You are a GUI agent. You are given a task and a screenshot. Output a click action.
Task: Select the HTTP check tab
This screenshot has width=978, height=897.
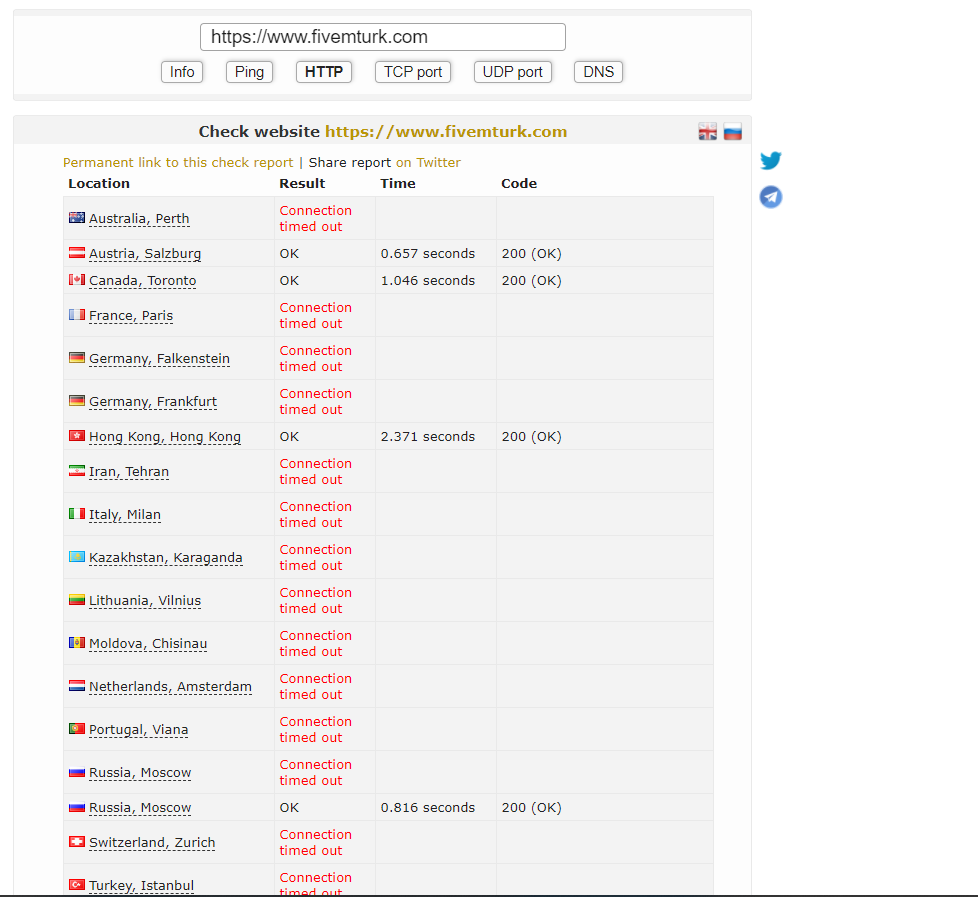tap(324, 72)
